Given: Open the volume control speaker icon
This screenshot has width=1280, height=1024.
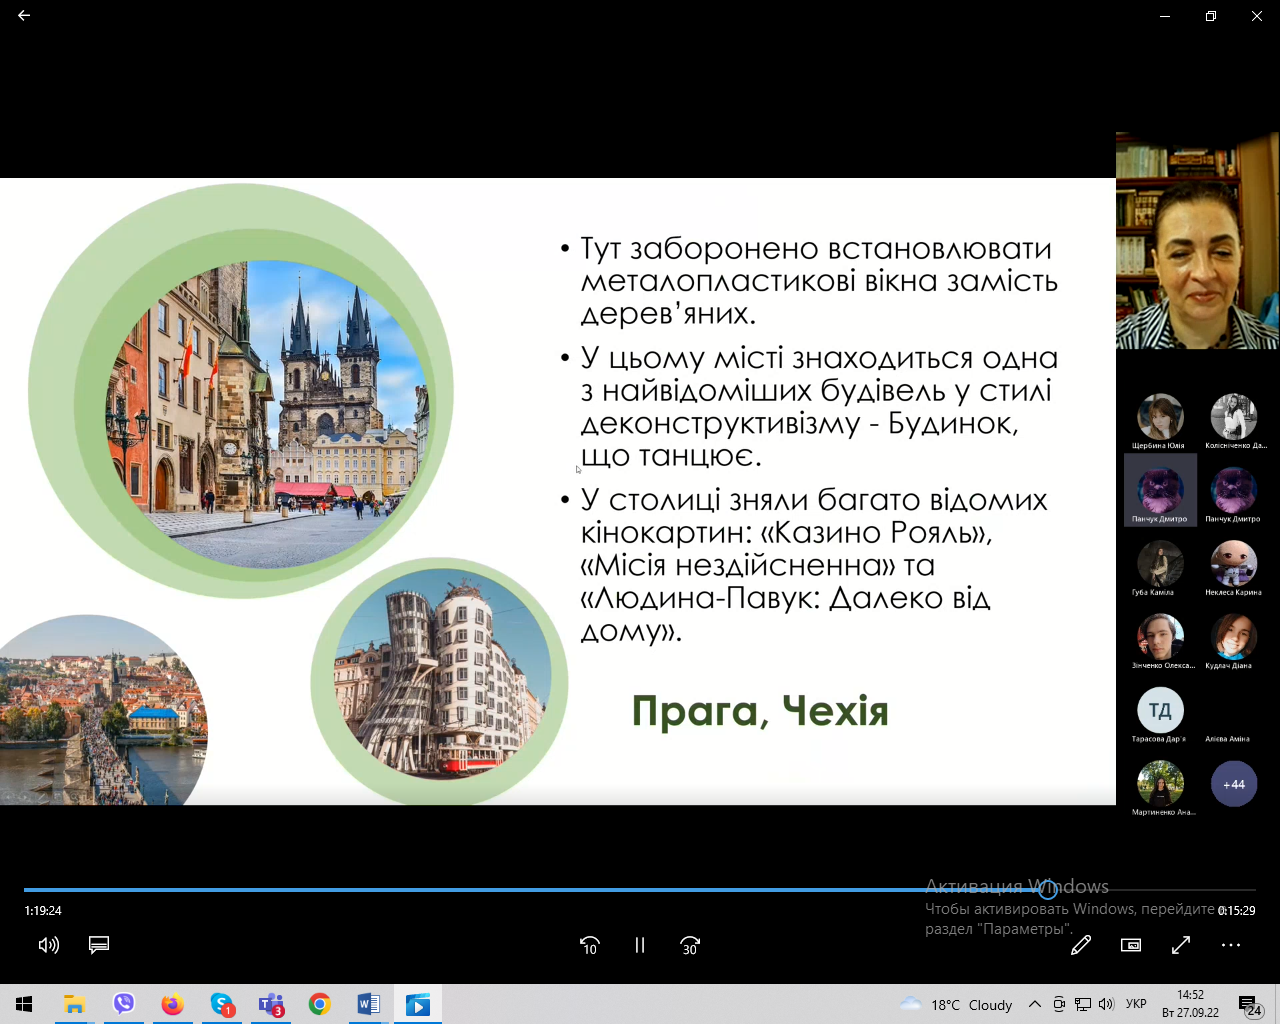Looking at the screenshot, I should [x=48, y=945].
